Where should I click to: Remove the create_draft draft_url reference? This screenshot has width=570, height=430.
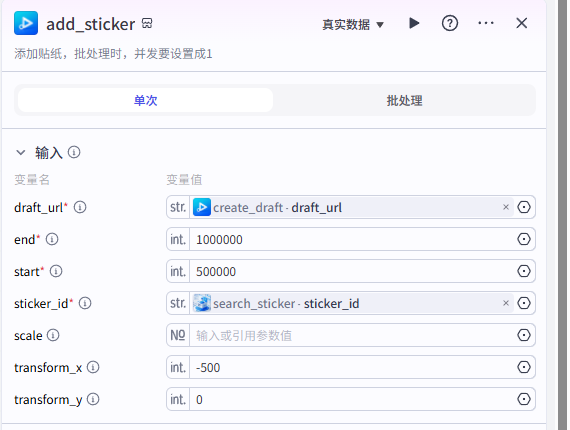[x=506, y=207]
